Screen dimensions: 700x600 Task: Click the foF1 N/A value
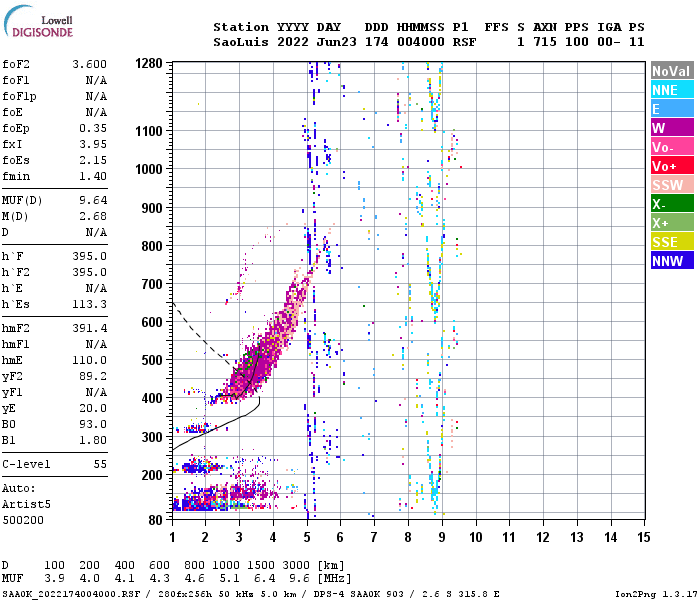point(96,80)
